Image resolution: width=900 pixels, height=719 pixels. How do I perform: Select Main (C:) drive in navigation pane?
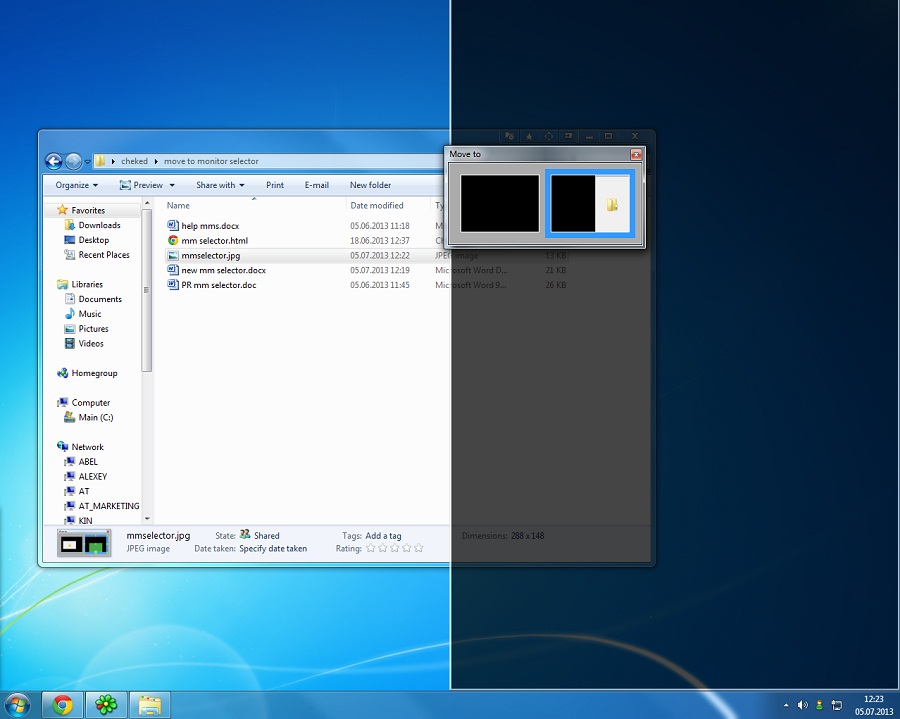(x=95, y=417)
